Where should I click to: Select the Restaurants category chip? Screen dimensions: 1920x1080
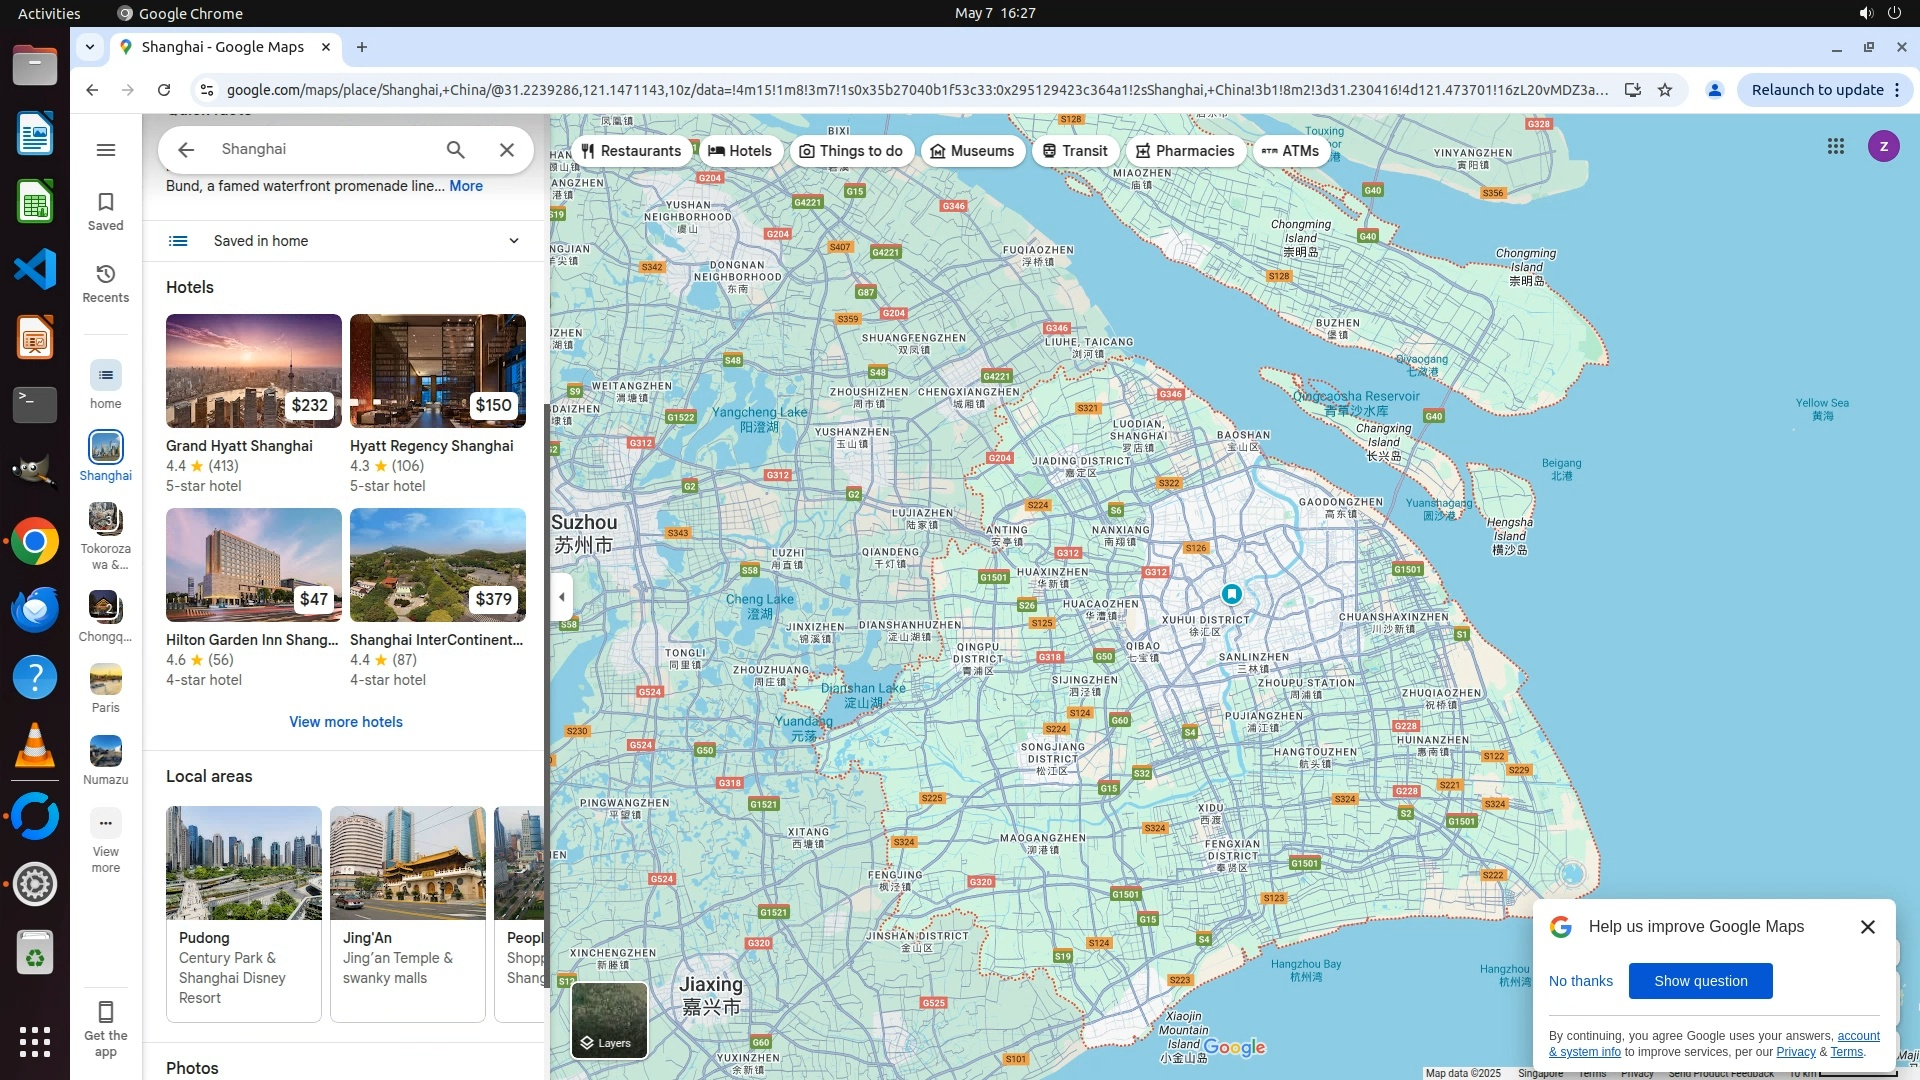coord(631,151)
